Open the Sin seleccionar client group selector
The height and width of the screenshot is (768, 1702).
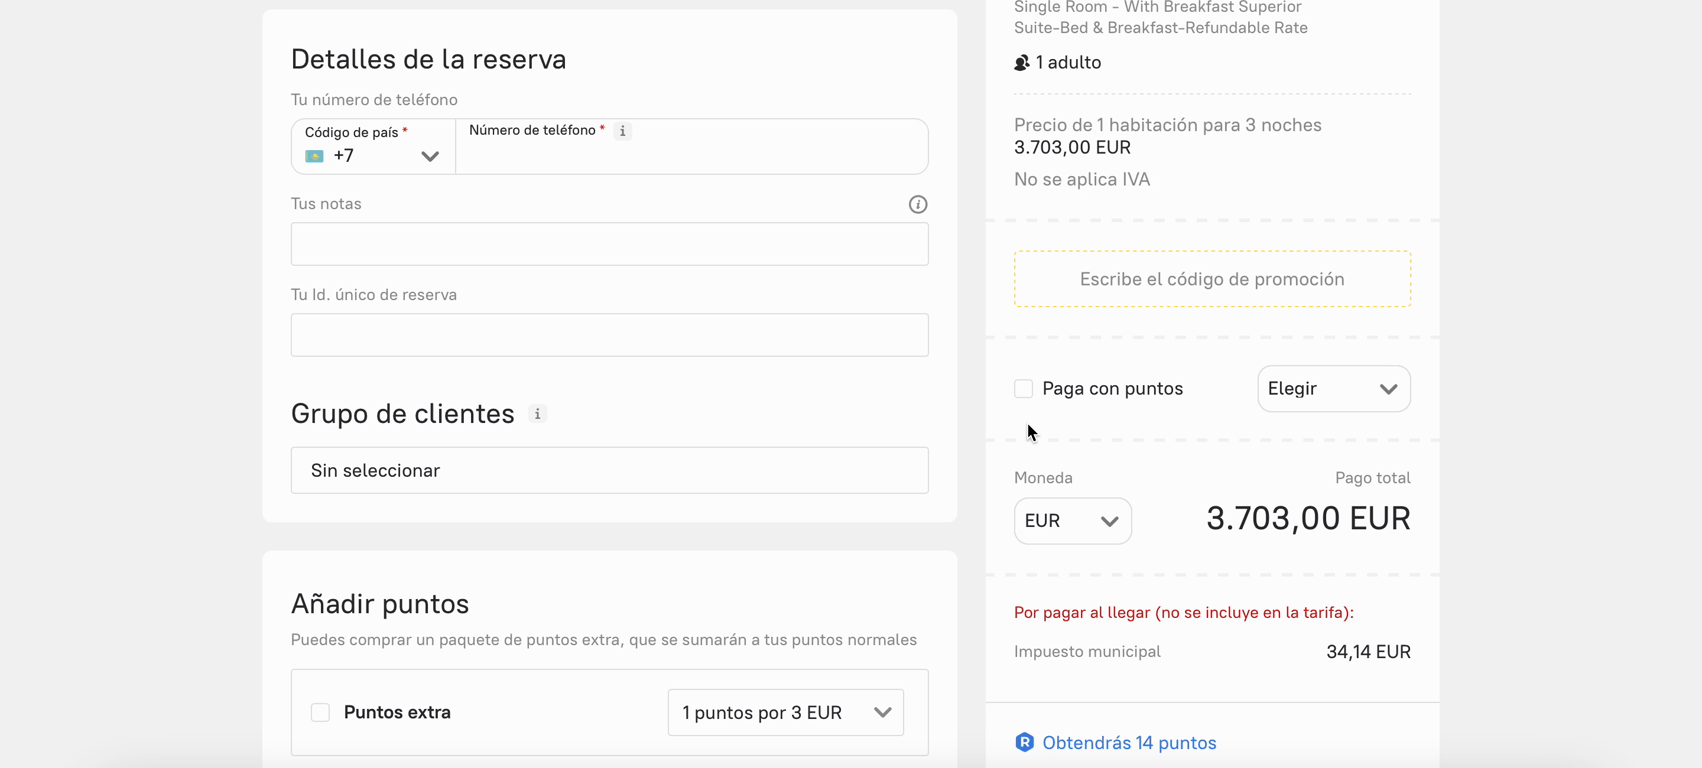[x=609, y=470]
